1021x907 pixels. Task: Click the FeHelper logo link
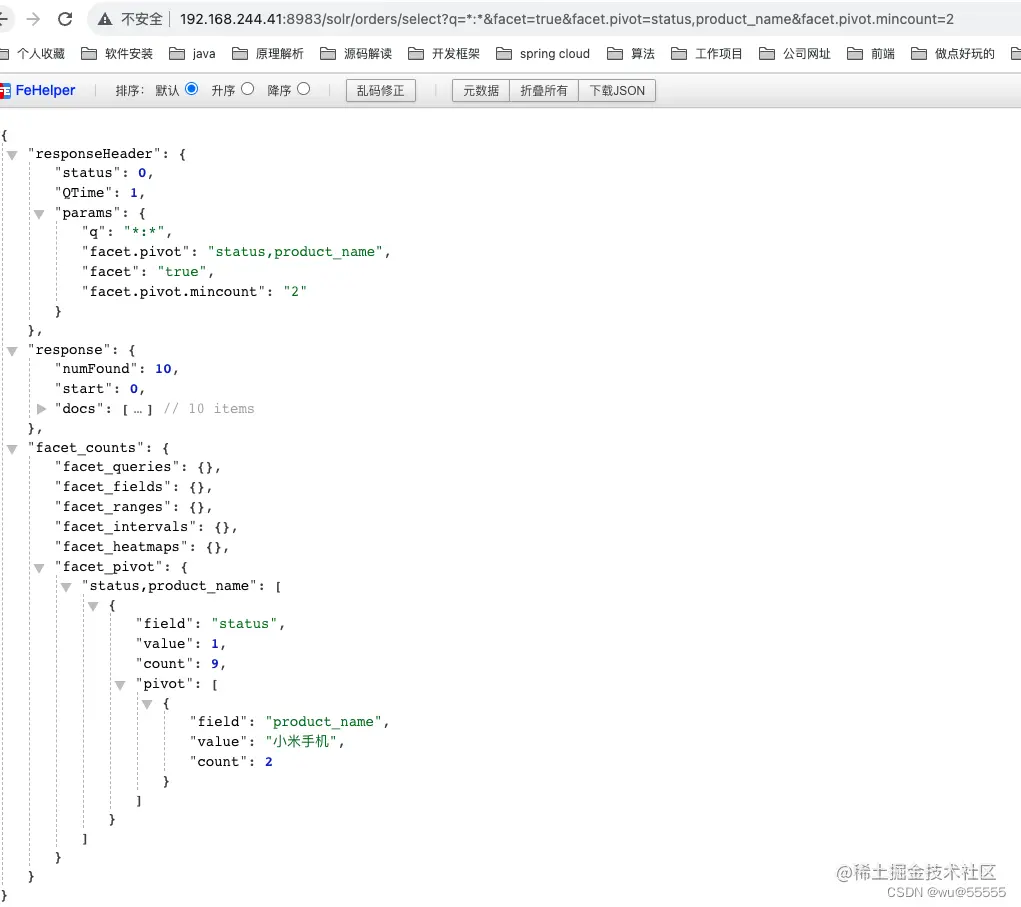coord(38,91)
